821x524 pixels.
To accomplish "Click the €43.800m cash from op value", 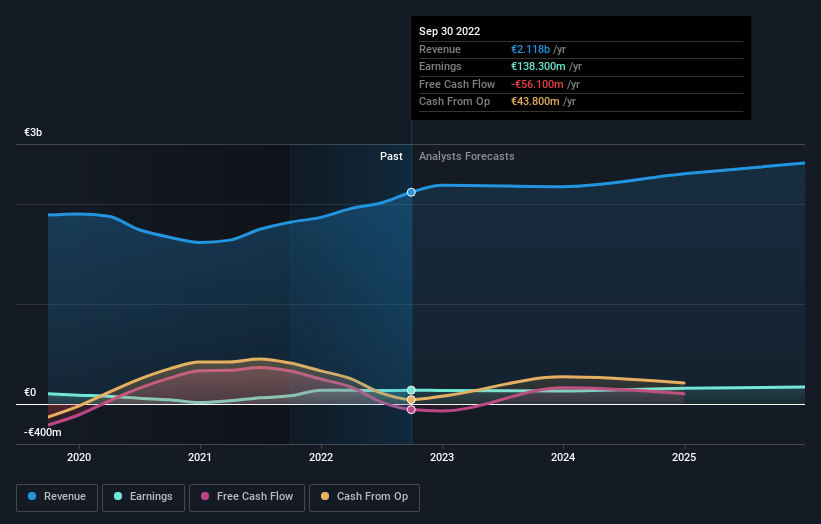I will 535,102.
